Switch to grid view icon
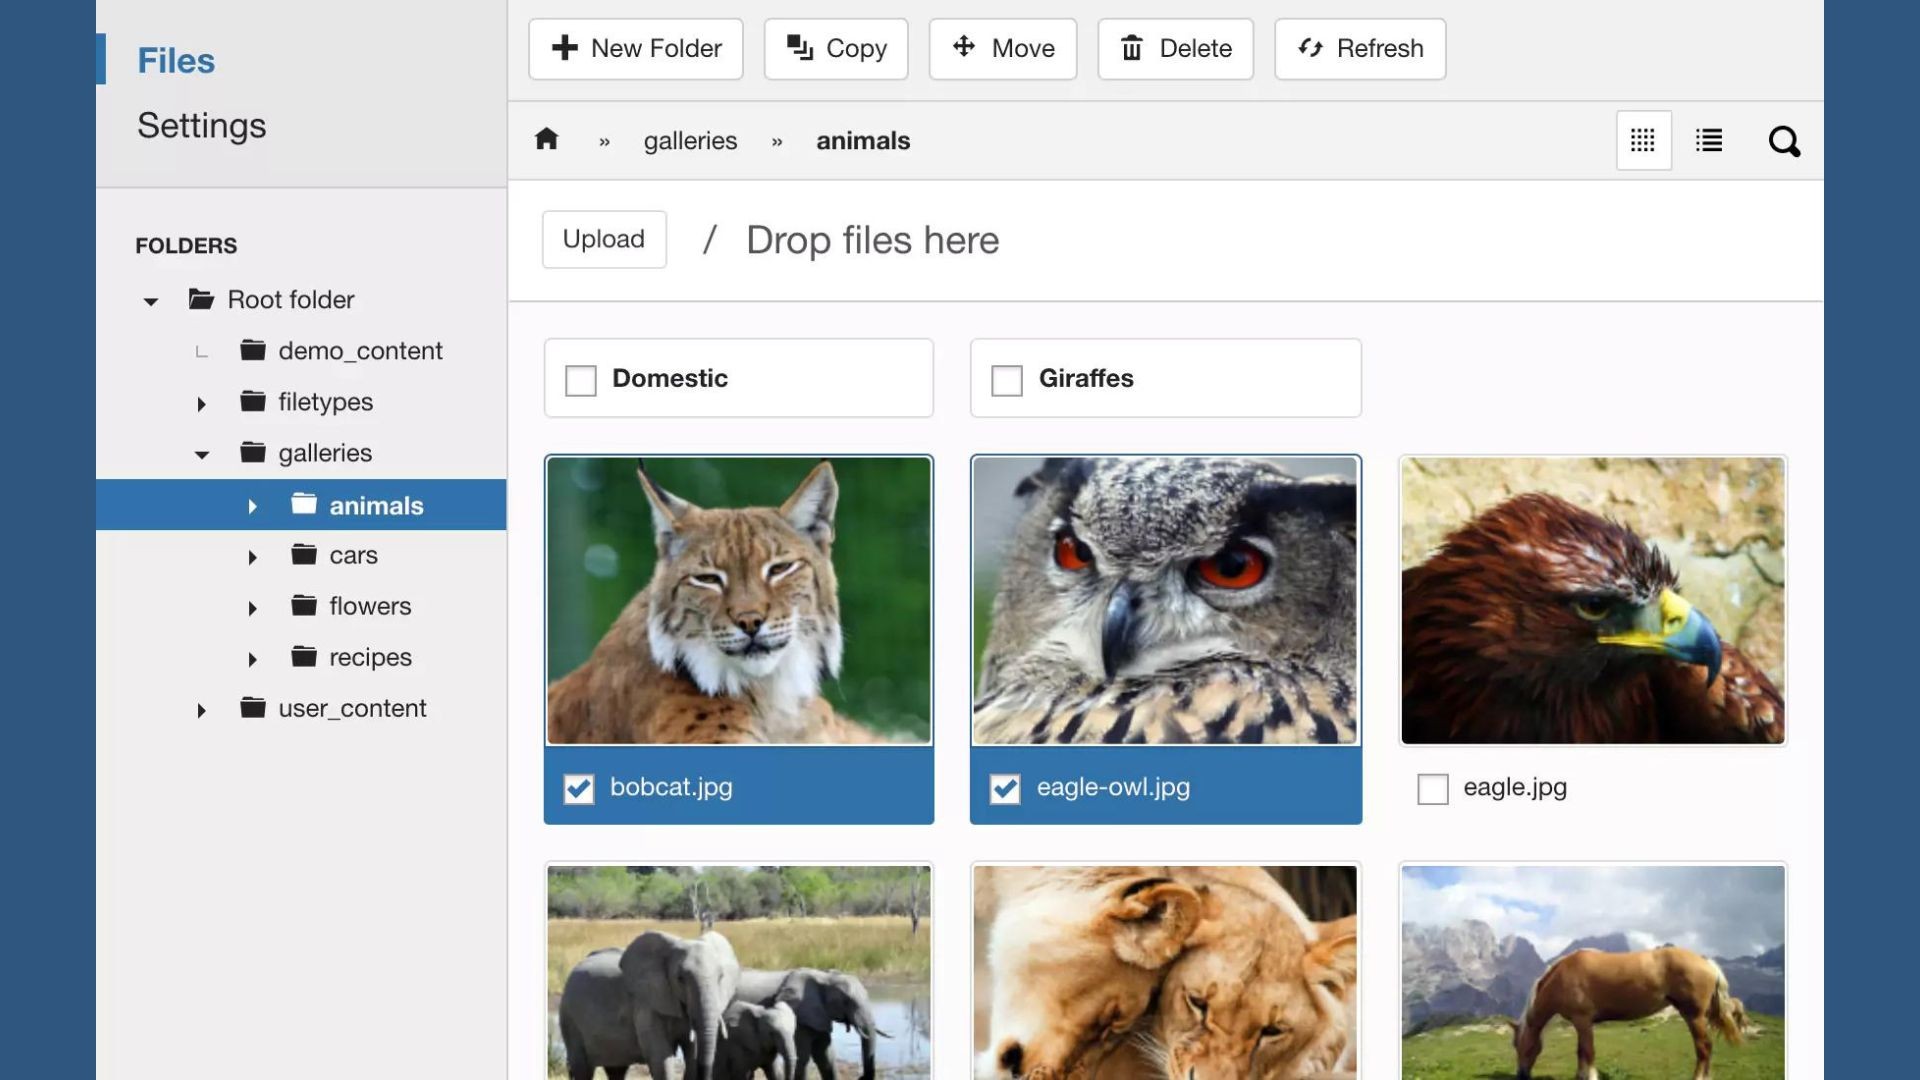Viewport: 1920px width, 1080px height. 1643,140
